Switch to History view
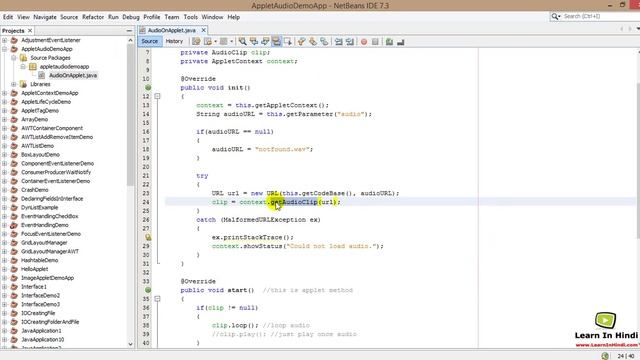The image size is (640, 360). pyautogui.click(x=174, y=41)
